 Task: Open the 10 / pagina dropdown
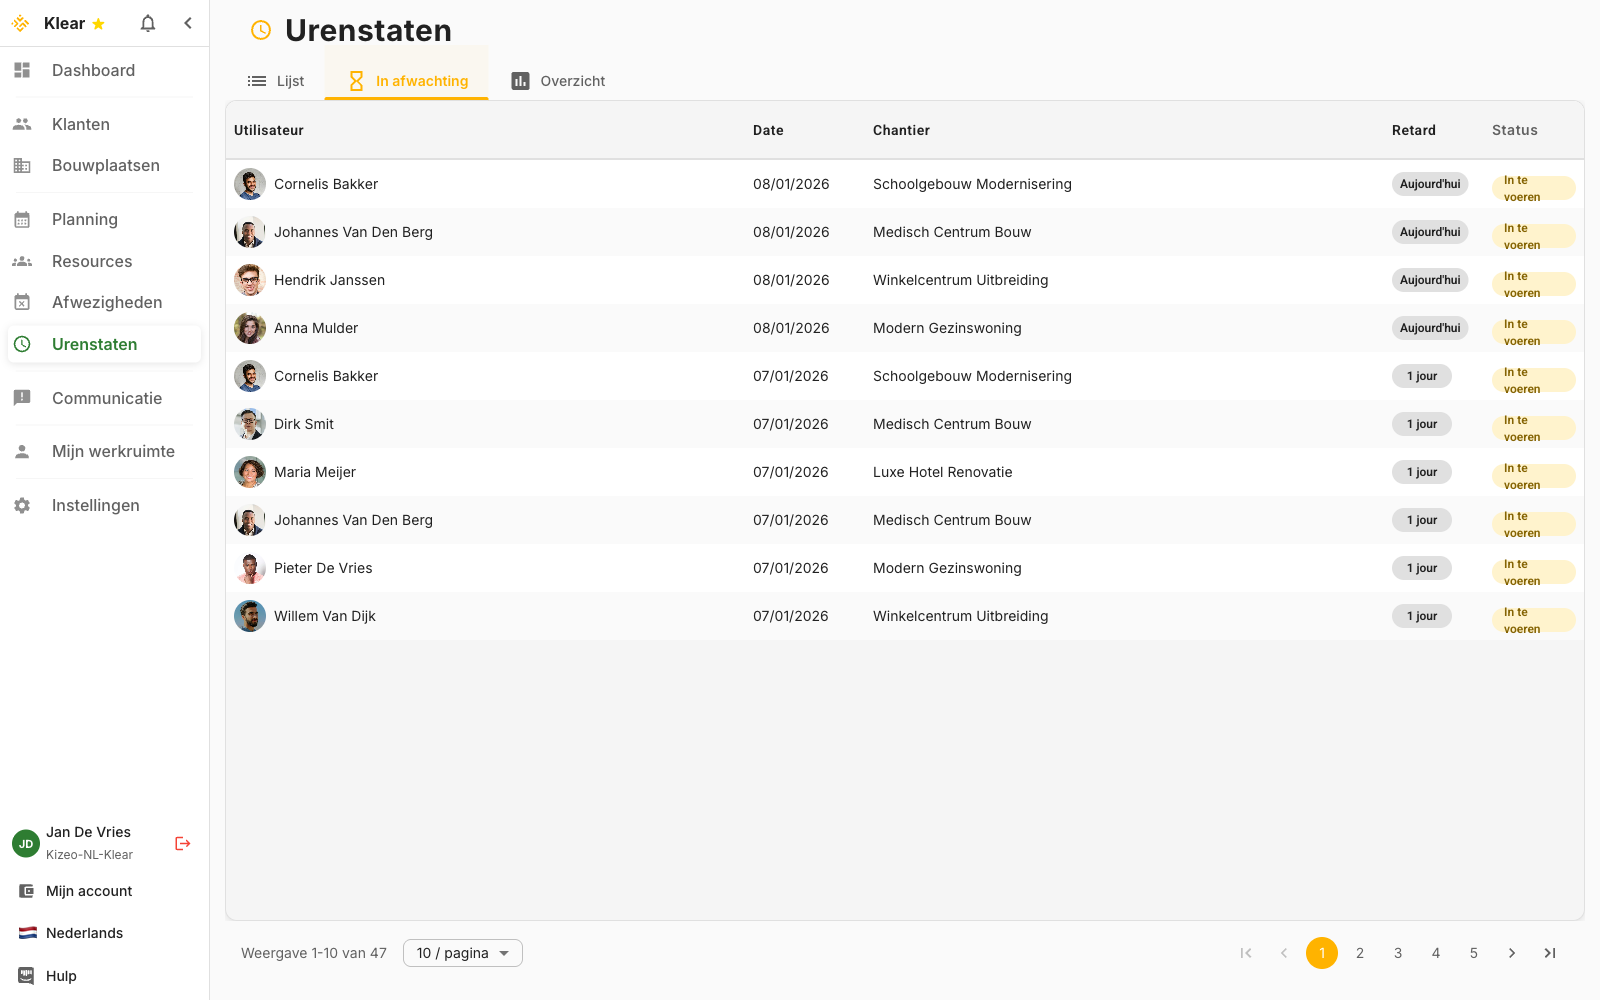tap(462, 953)
